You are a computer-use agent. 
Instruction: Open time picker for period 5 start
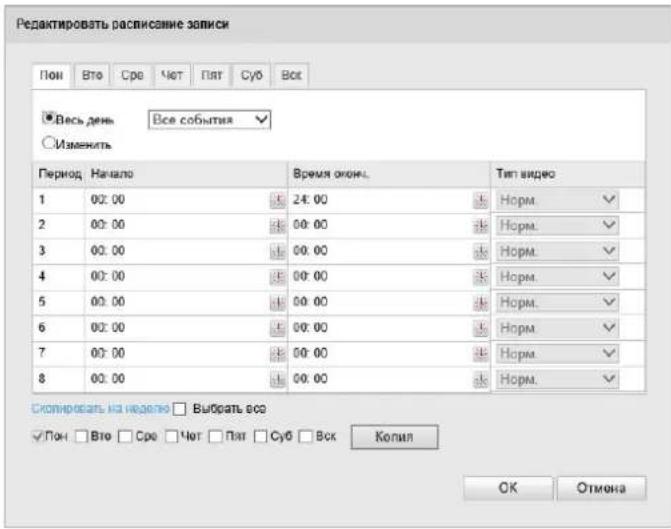coord(278,303)
